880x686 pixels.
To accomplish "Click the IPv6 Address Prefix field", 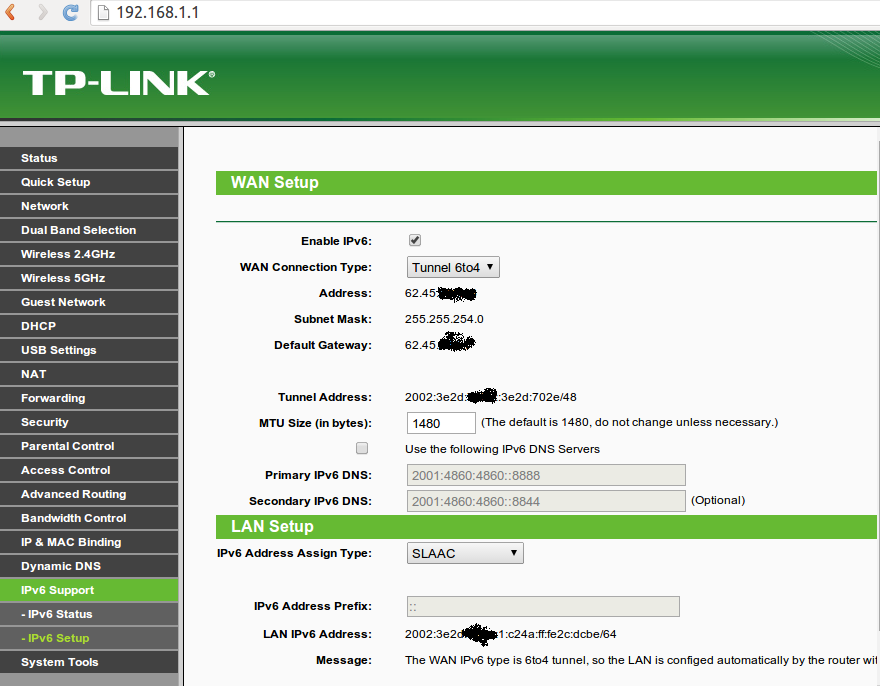I will tap(543, 606).
